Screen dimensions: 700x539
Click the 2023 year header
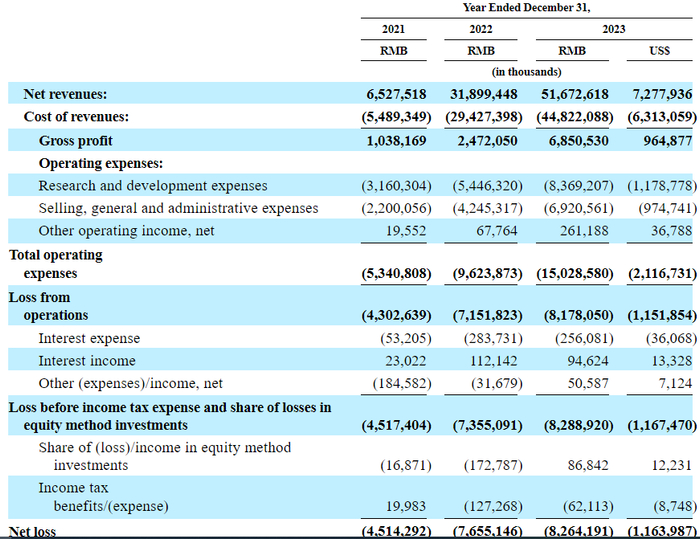point(614,29)
